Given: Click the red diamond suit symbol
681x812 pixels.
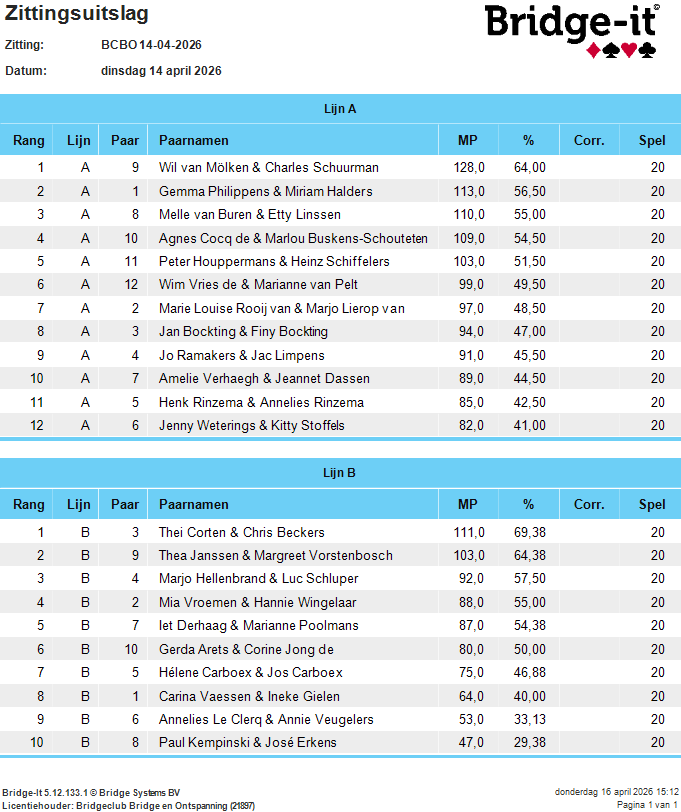Looking at the screenshot, I should pyautogui.click(x=593, y=50).
